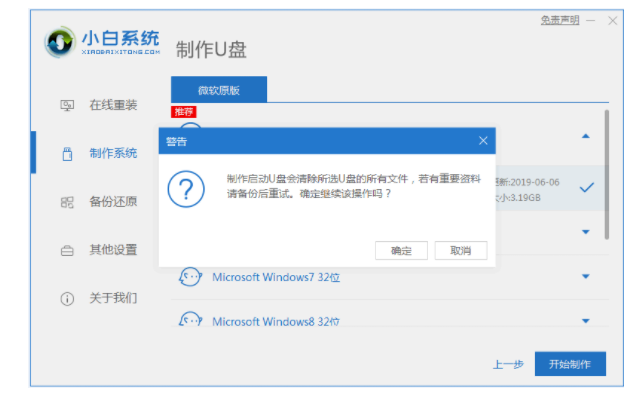Collapse the top list entry with up arrow
Screen dimensions: 639x400
(x=586, y=135)
